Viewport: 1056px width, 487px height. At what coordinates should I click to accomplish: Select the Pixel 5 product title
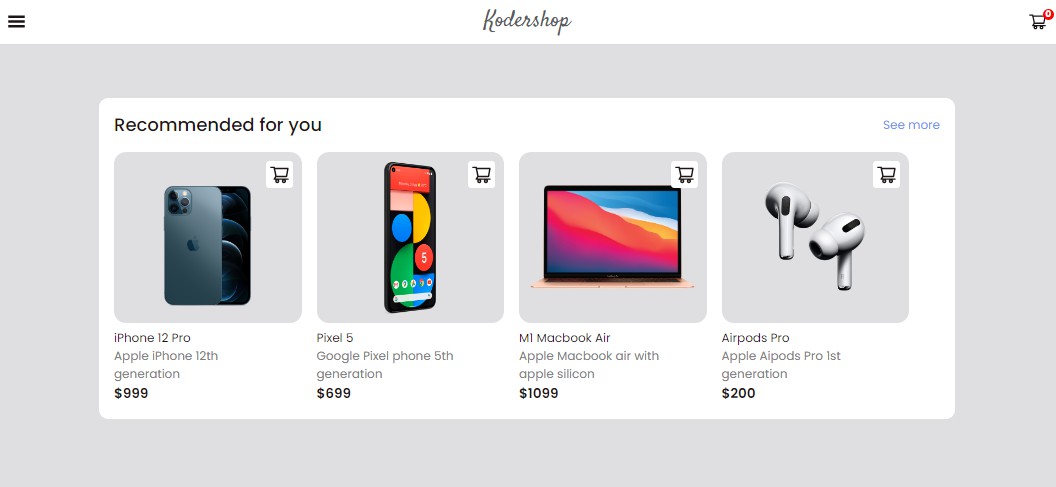[x=335, y=338]
